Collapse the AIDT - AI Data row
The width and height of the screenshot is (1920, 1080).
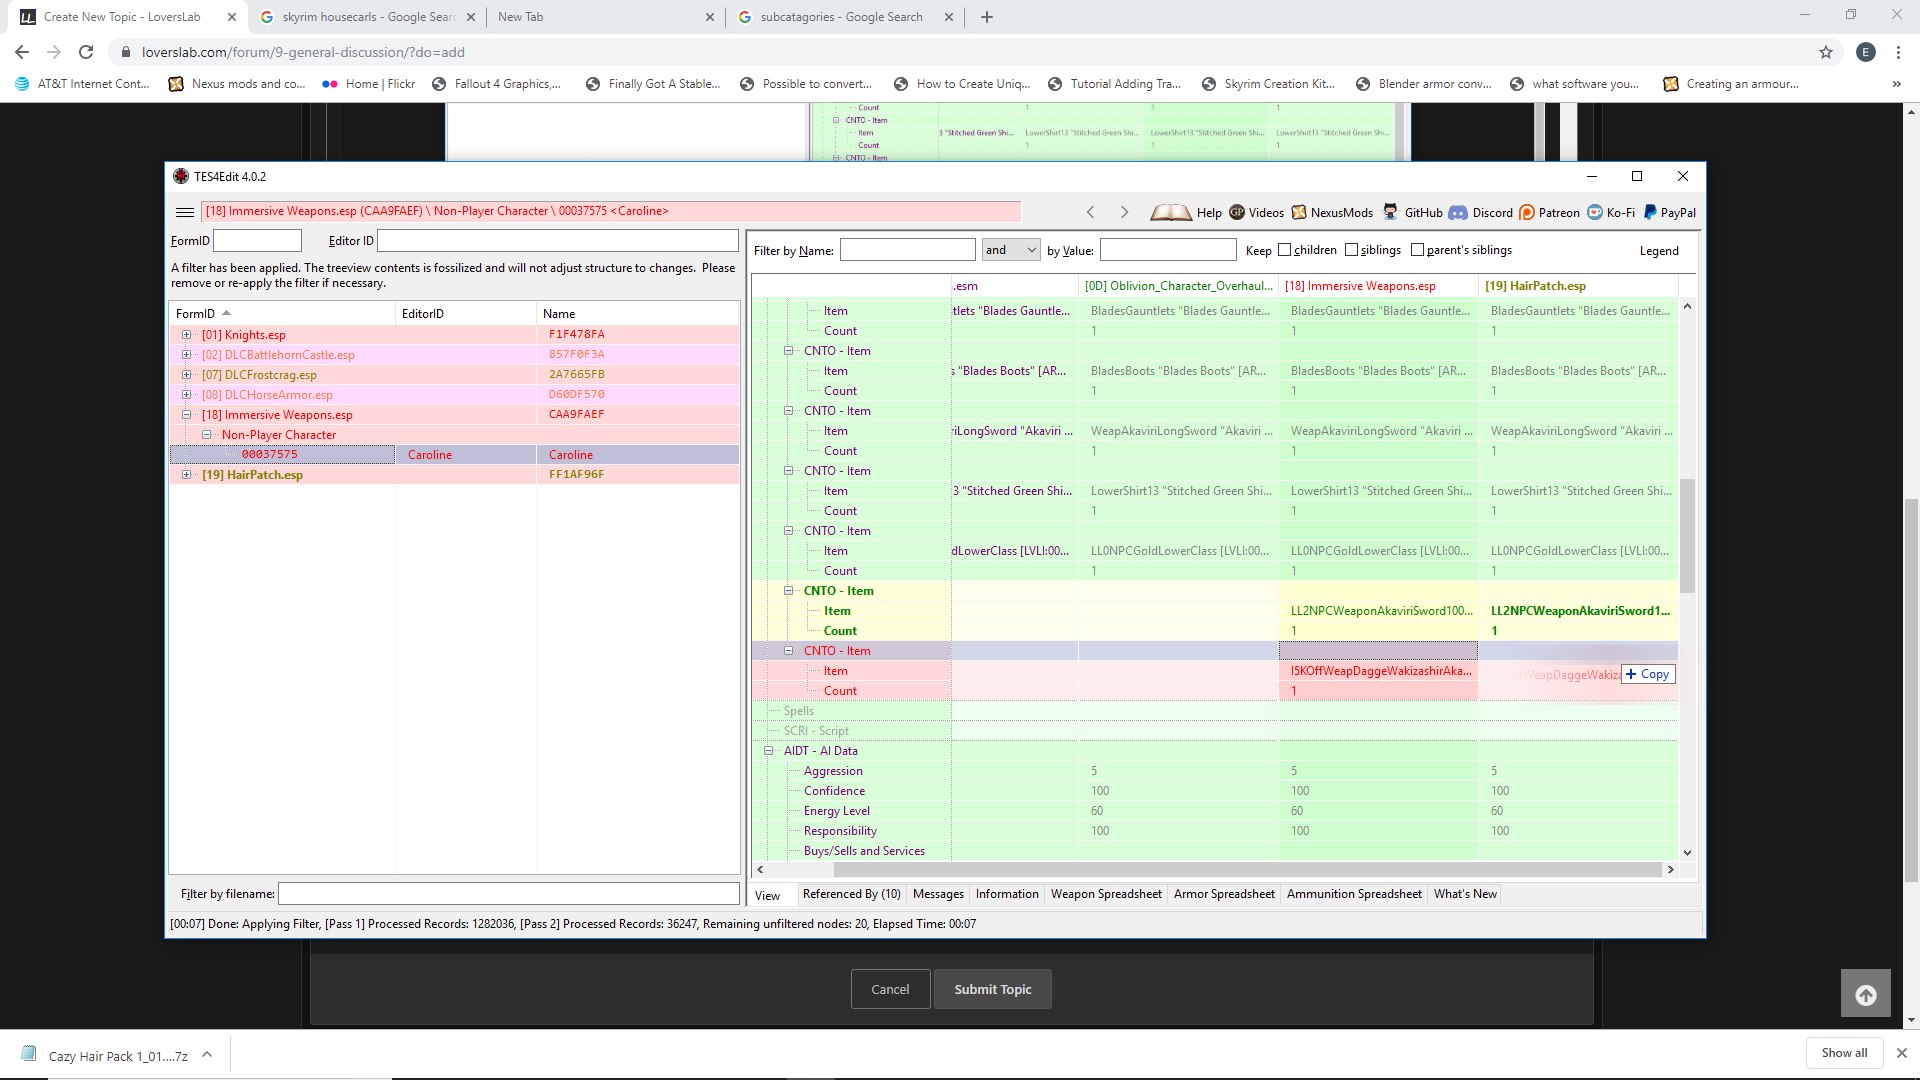point(768,751)
